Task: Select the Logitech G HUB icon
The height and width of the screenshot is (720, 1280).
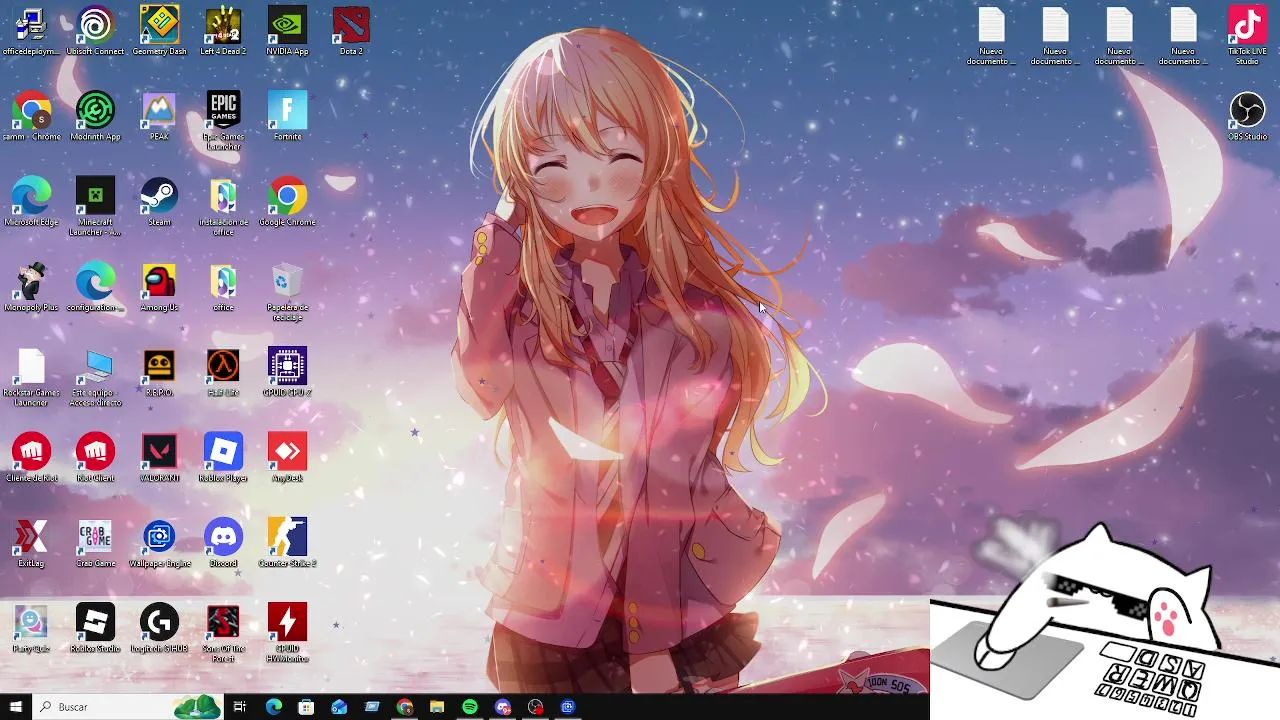Action: tap(159, 629)
